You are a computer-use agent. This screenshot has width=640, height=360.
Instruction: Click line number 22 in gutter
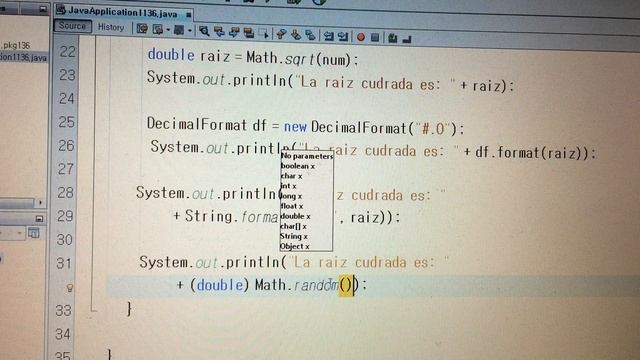67,51
